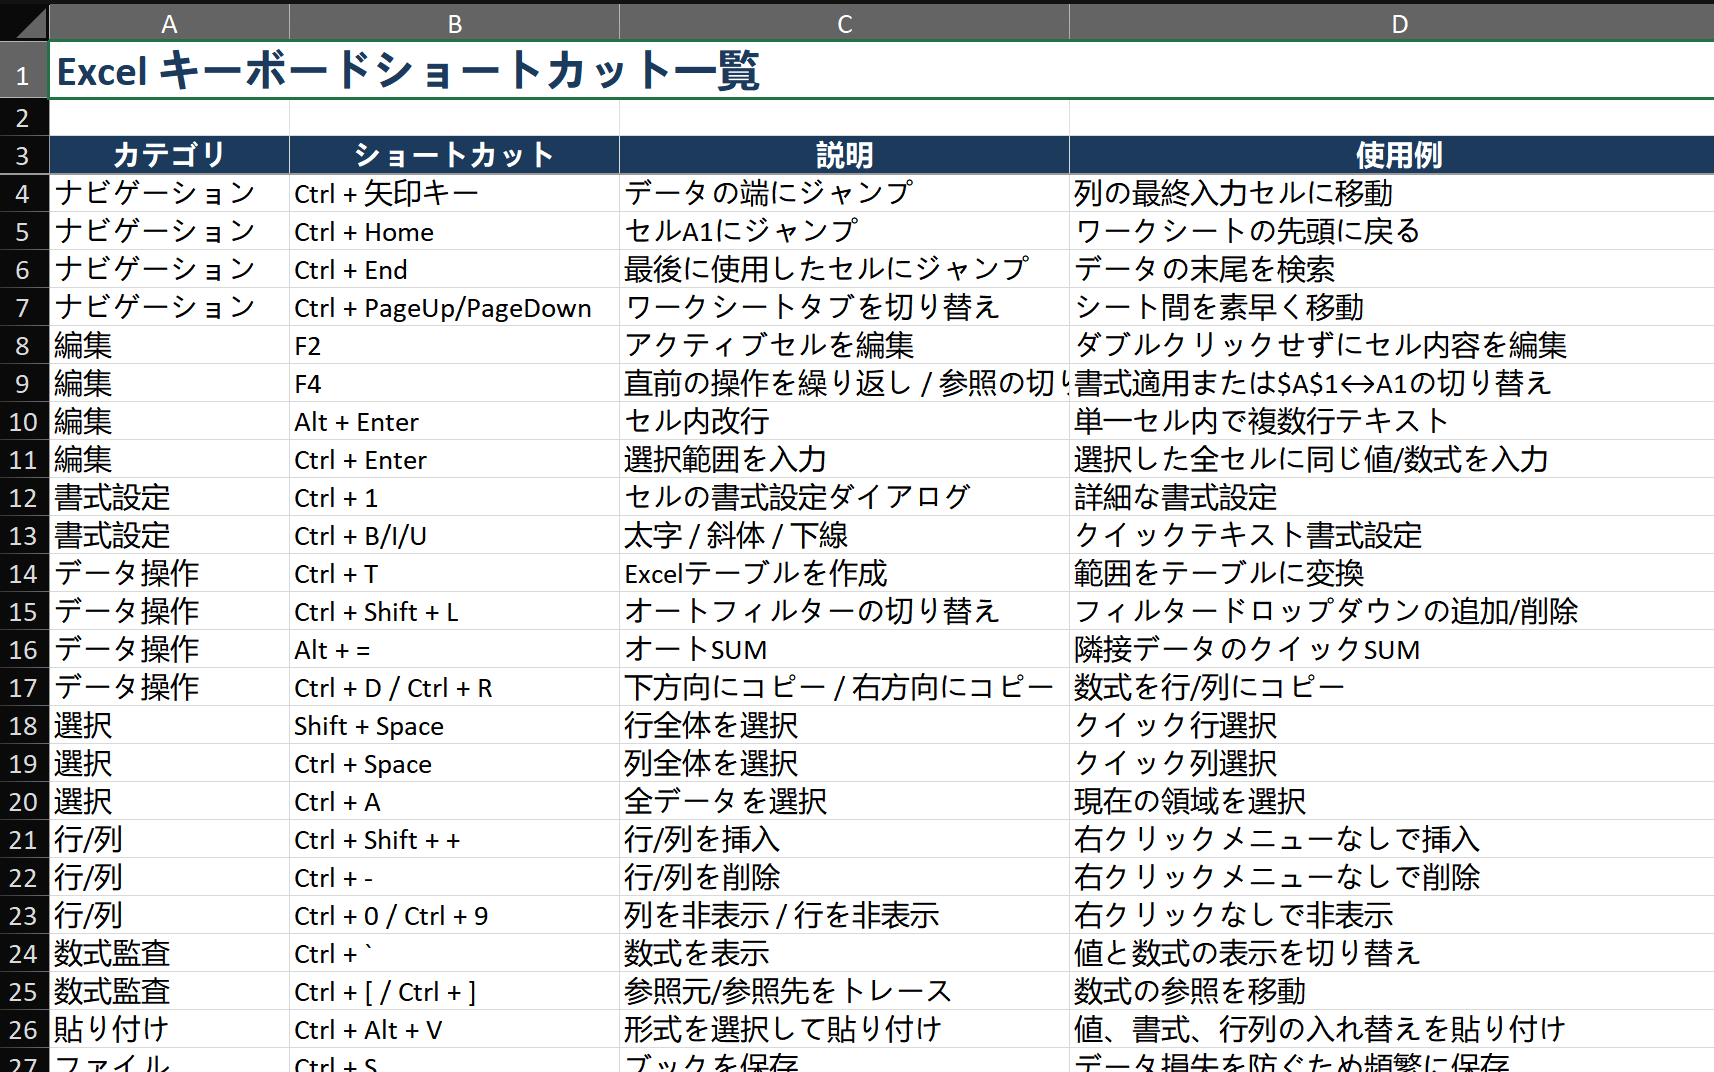The height and width of the screenshot is (1072, 1714).
Task: Select the cell 'Ctrl + Shift + +'
Action: coord(454,840)
